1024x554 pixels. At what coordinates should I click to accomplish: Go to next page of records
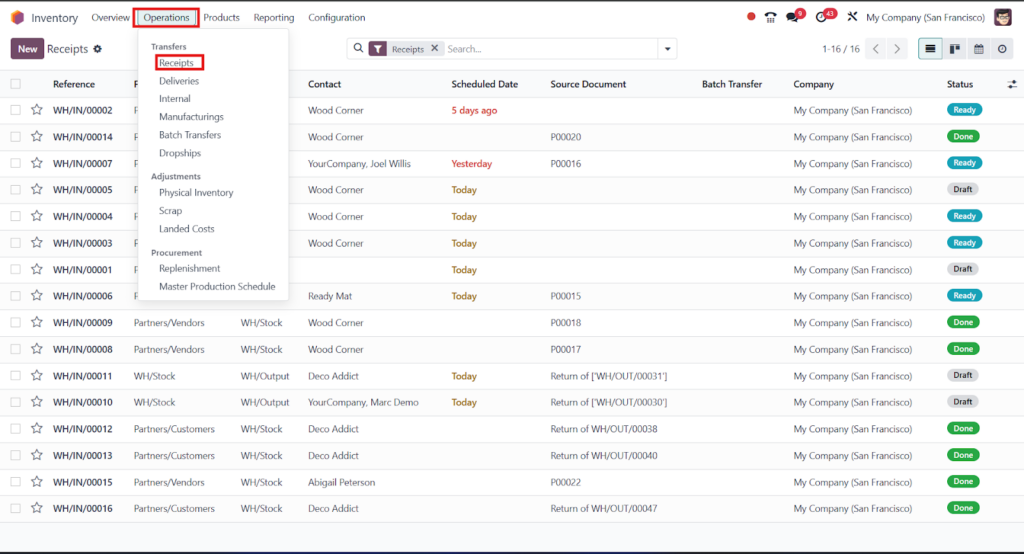(x=897, y=49)
